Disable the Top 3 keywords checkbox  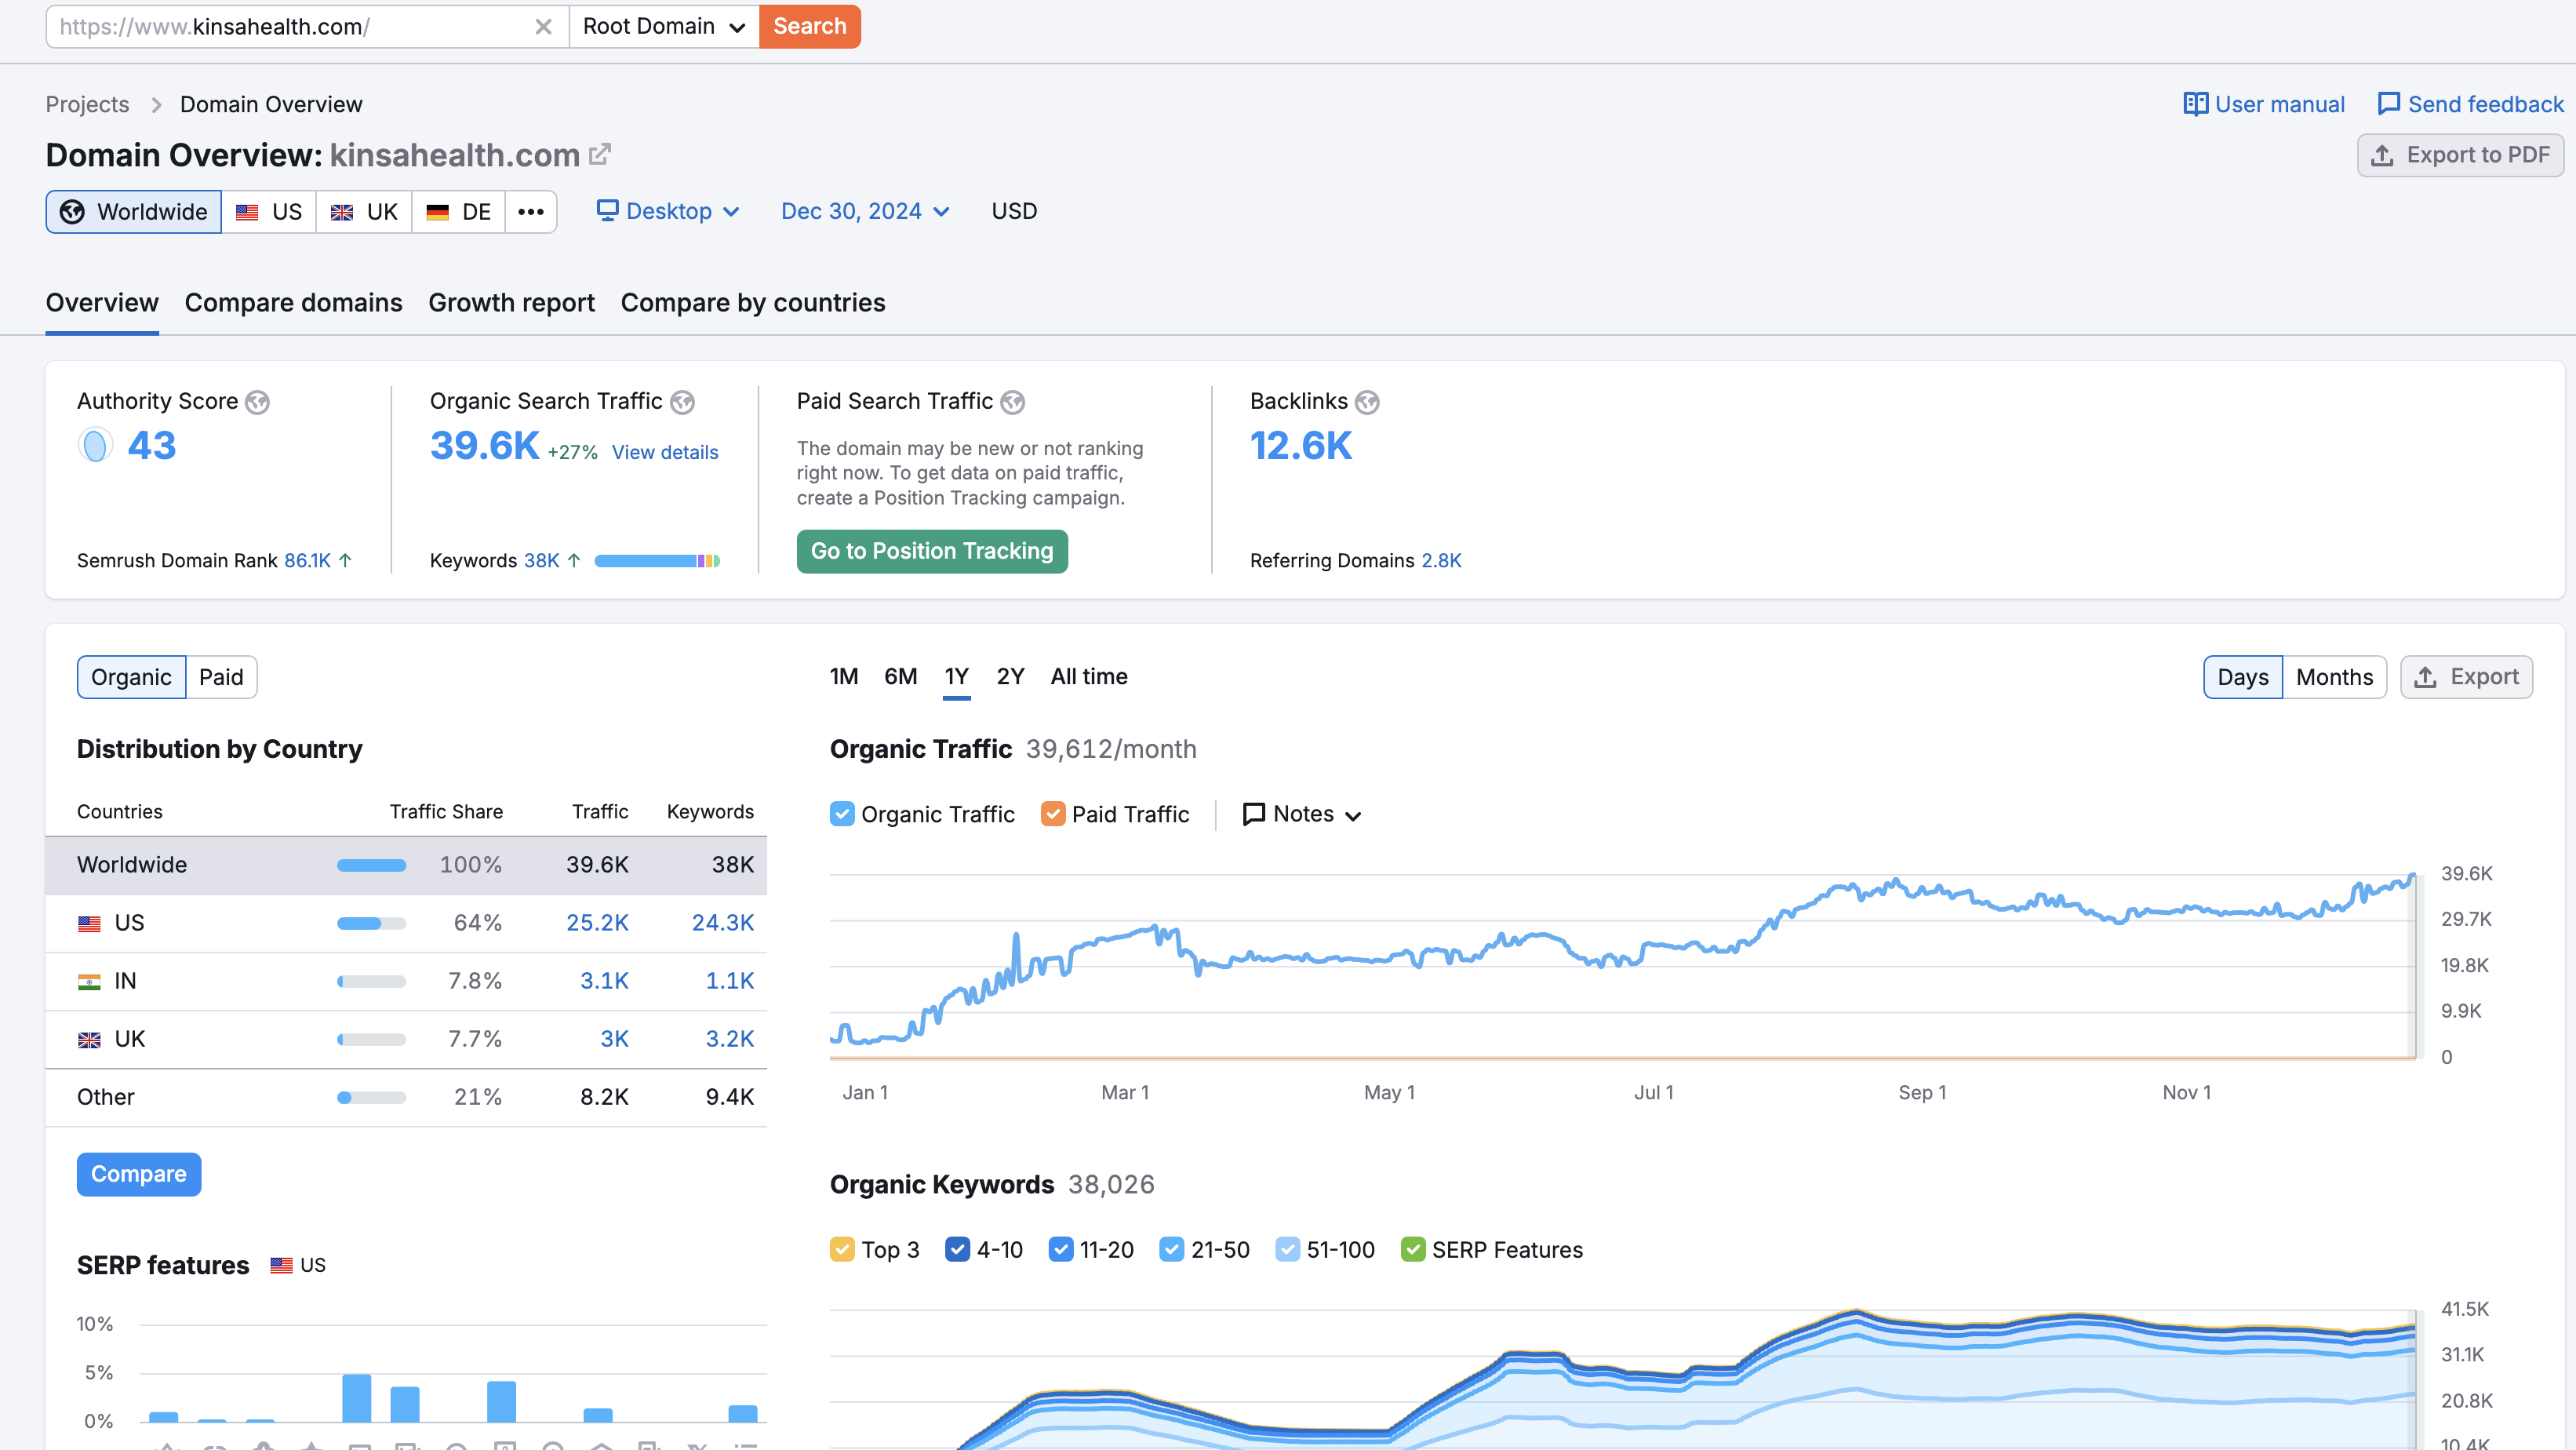(842, 1250)
